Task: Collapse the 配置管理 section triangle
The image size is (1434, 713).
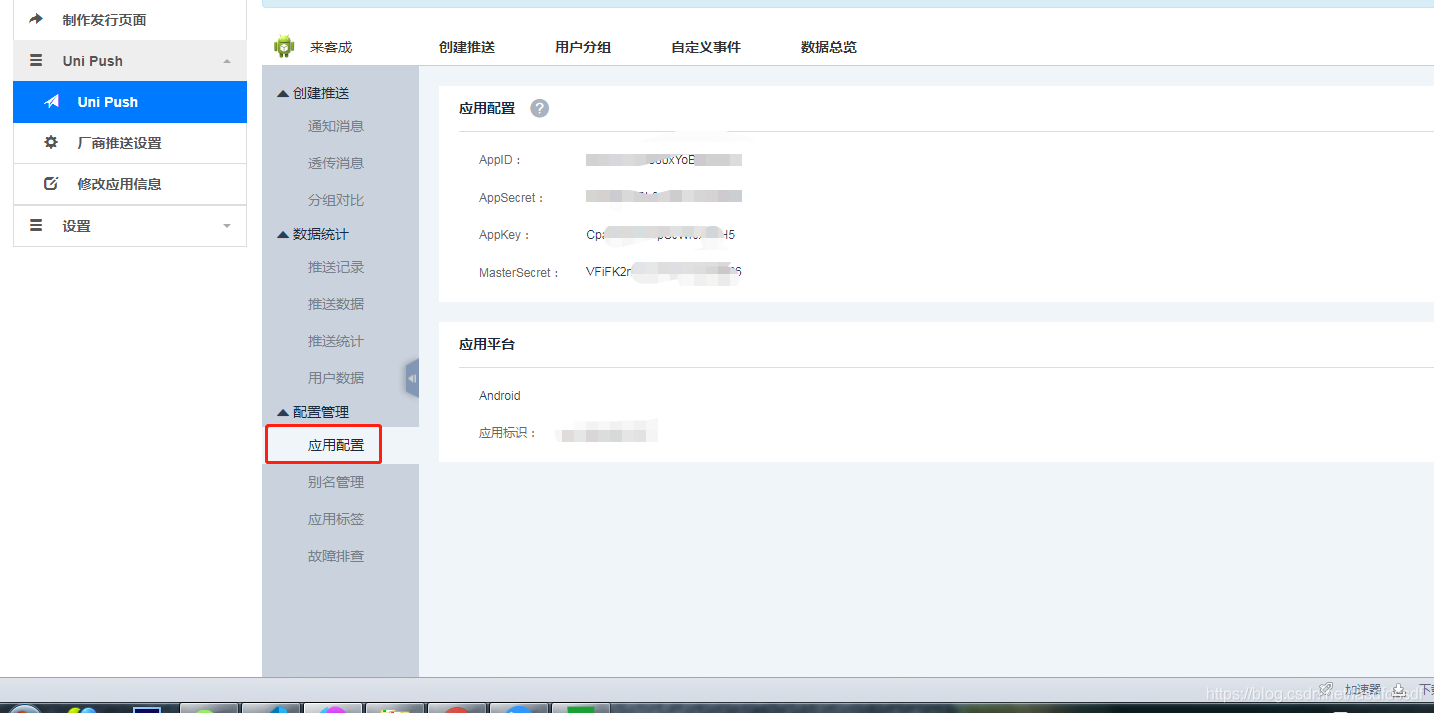Action: [283, 412]
